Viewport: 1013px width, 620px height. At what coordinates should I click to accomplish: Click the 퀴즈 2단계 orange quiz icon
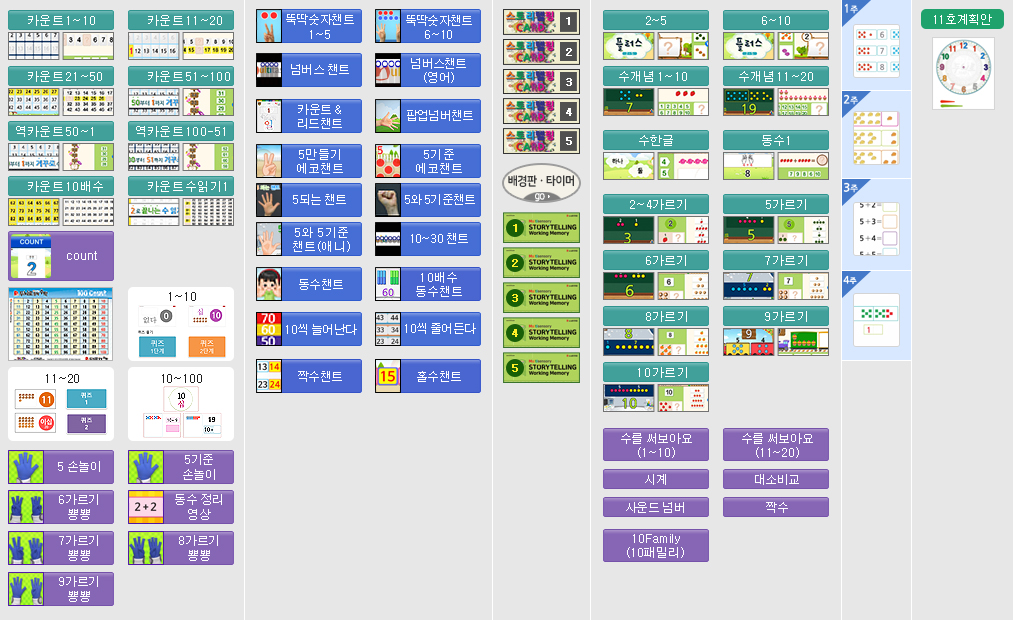point(208,347)
